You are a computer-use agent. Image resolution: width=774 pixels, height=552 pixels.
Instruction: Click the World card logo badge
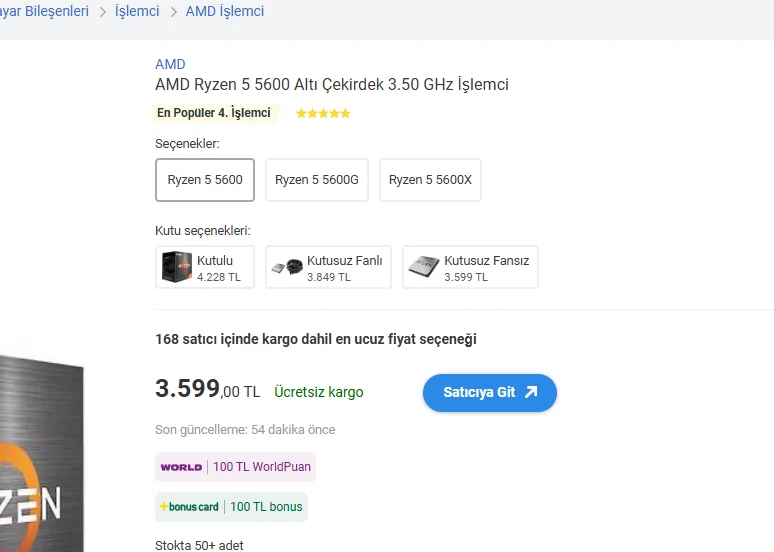click(x=181, y=467)
